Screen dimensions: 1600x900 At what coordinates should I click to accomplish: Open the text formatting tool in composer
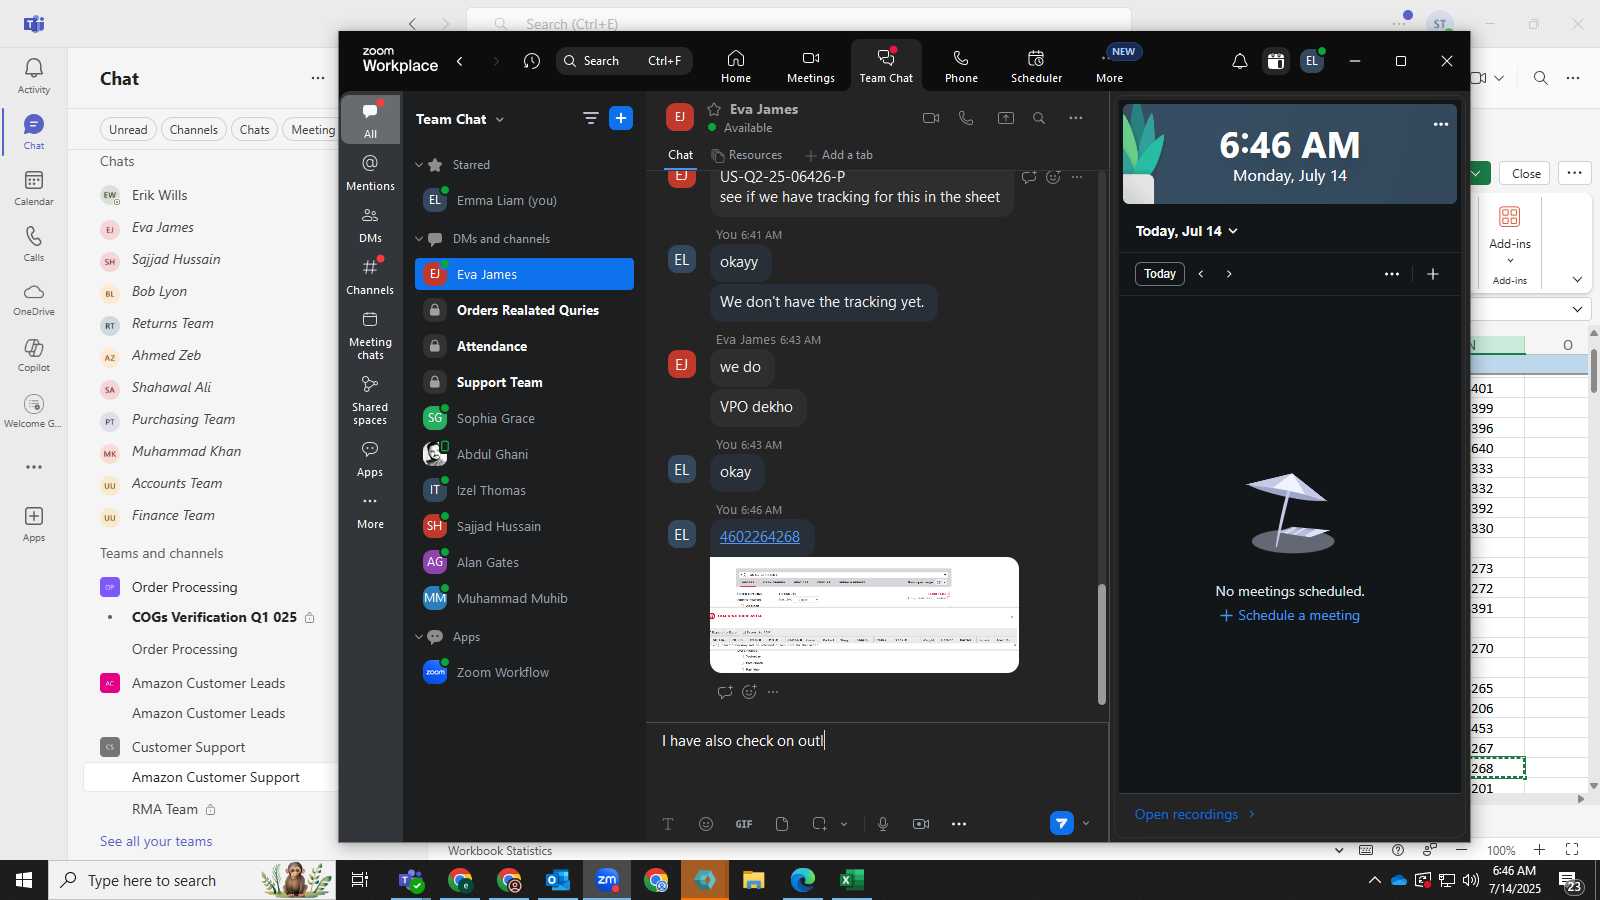point(668,824)
